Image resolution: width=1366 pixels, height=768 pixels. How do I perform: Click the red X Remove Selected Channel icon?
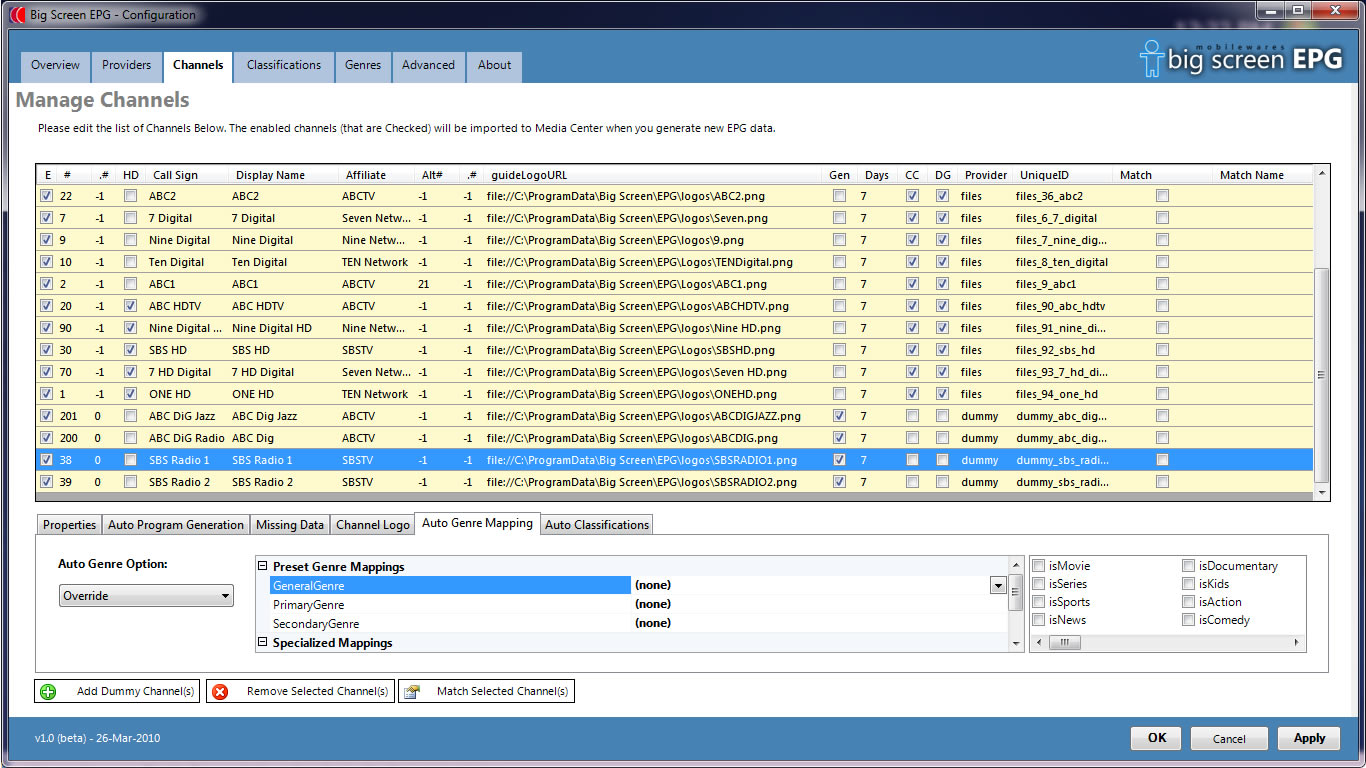tap(220, 692)
